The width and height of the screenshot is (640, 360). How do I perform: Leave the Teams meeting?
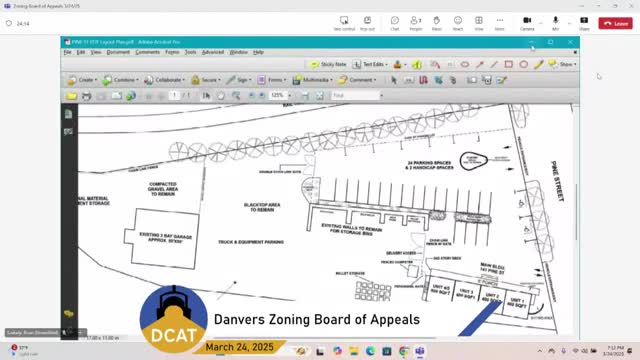click(x=616, y=24)
